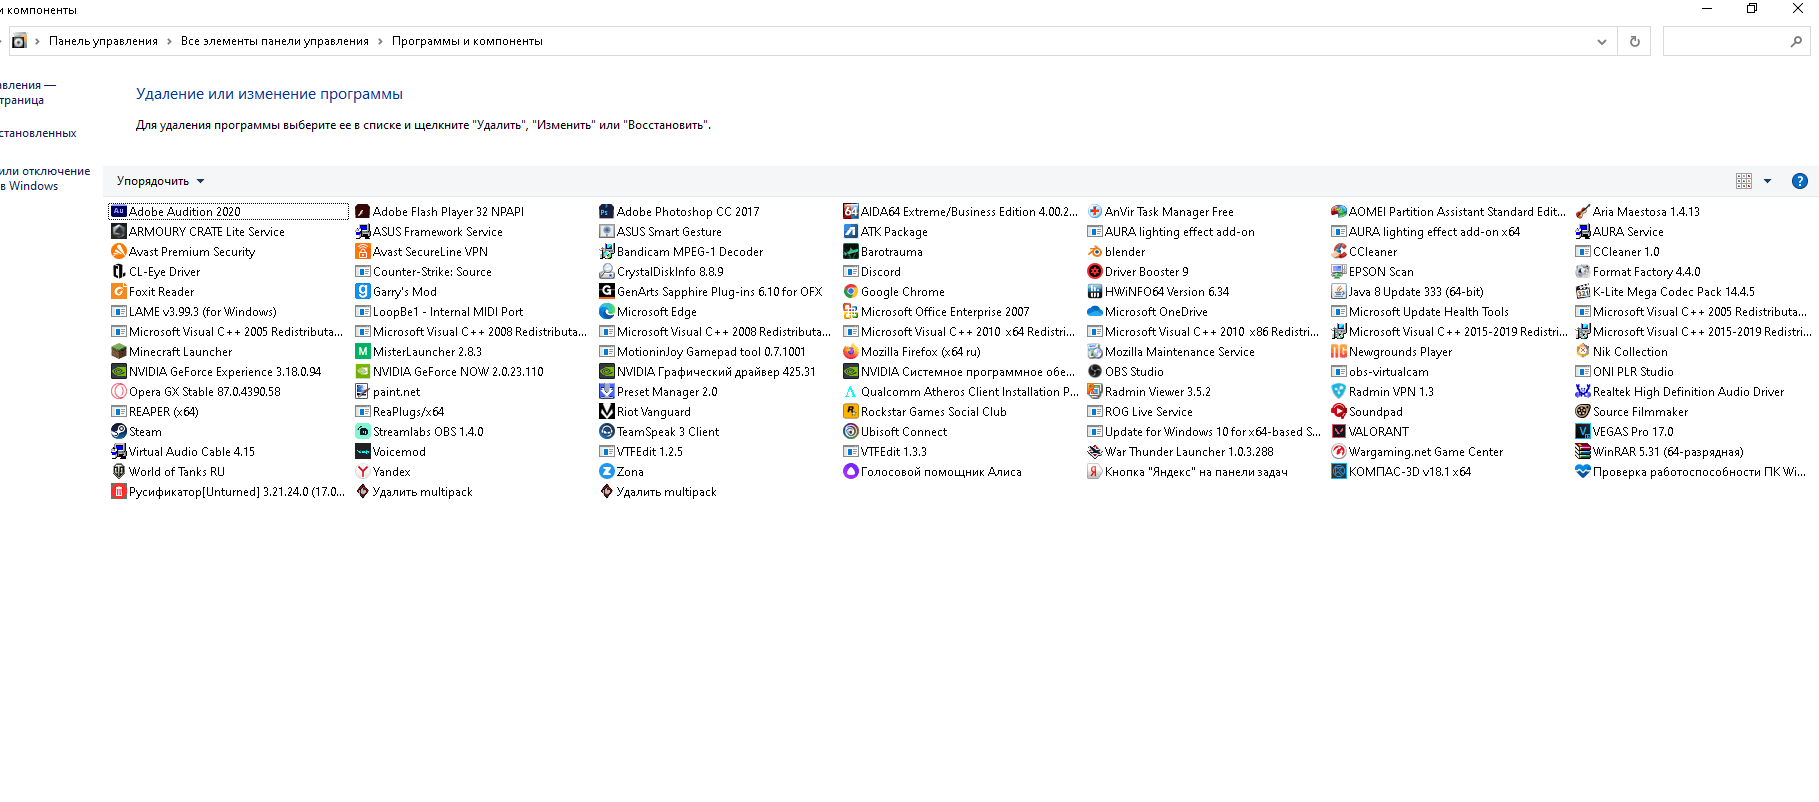Select Голосовой помощник Алиса entry

coord(932,471)
